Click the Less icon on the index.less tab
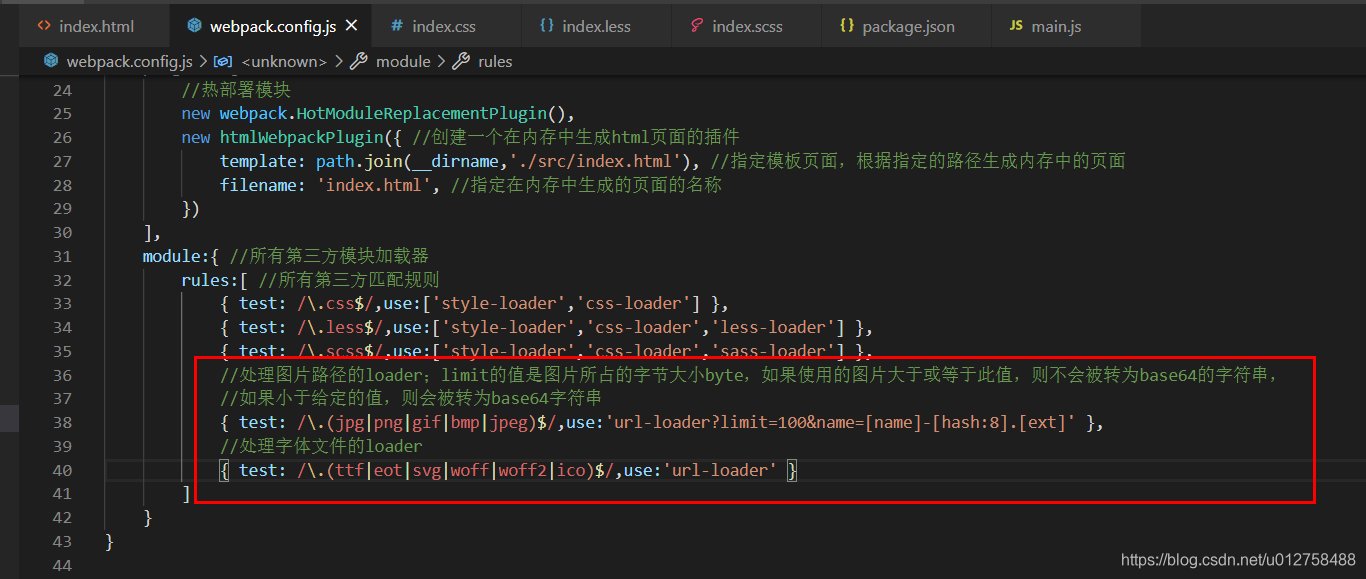 (x=545, y=25)
